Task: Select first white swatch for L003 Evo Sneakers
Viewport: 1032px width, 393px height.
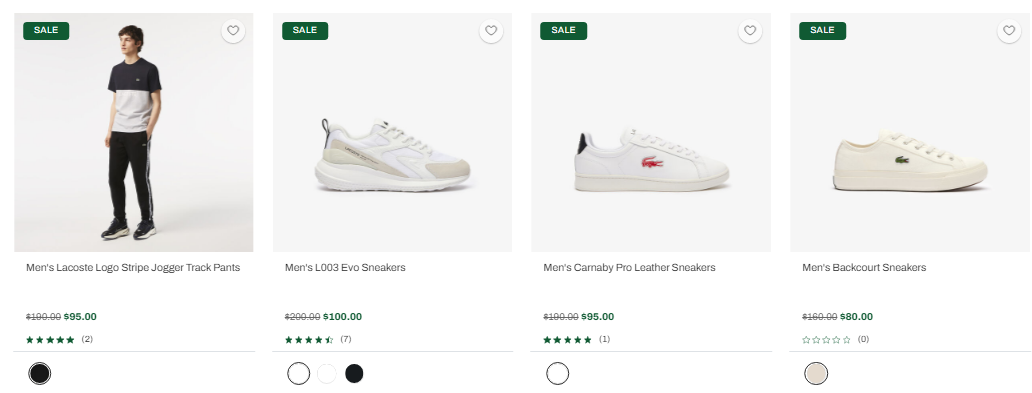Action: 298,373
